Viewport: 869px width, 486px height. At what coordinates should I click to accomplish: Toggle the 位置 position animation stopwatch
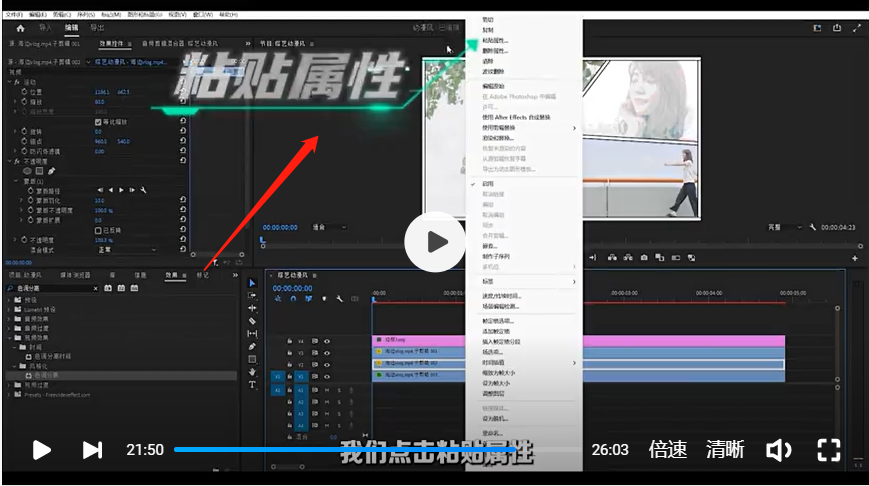click(24, 92)
